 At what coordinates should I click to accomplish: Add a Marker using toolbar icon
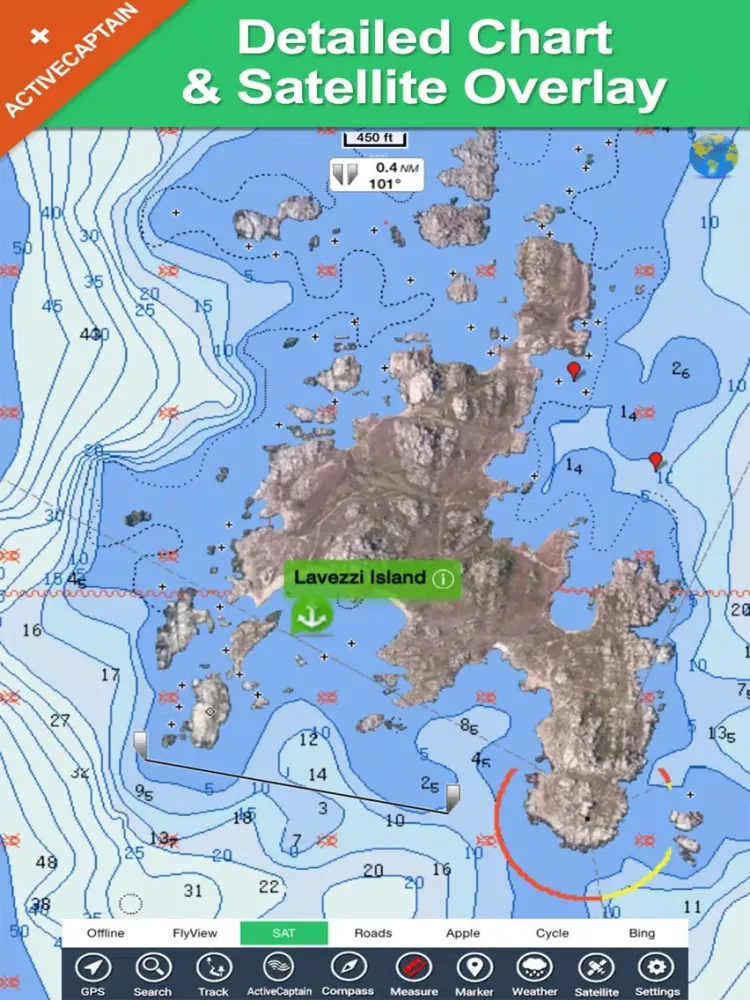point(474,968)
